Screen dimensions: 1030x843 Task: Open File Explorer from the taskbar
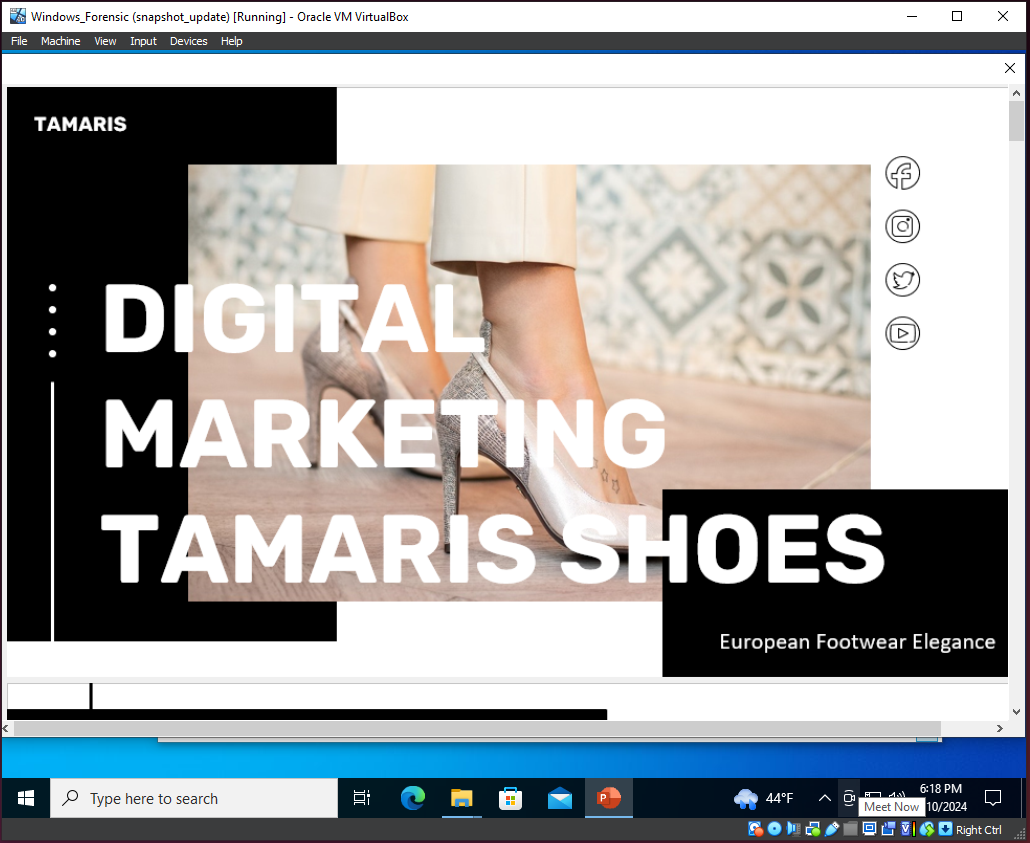461,798
